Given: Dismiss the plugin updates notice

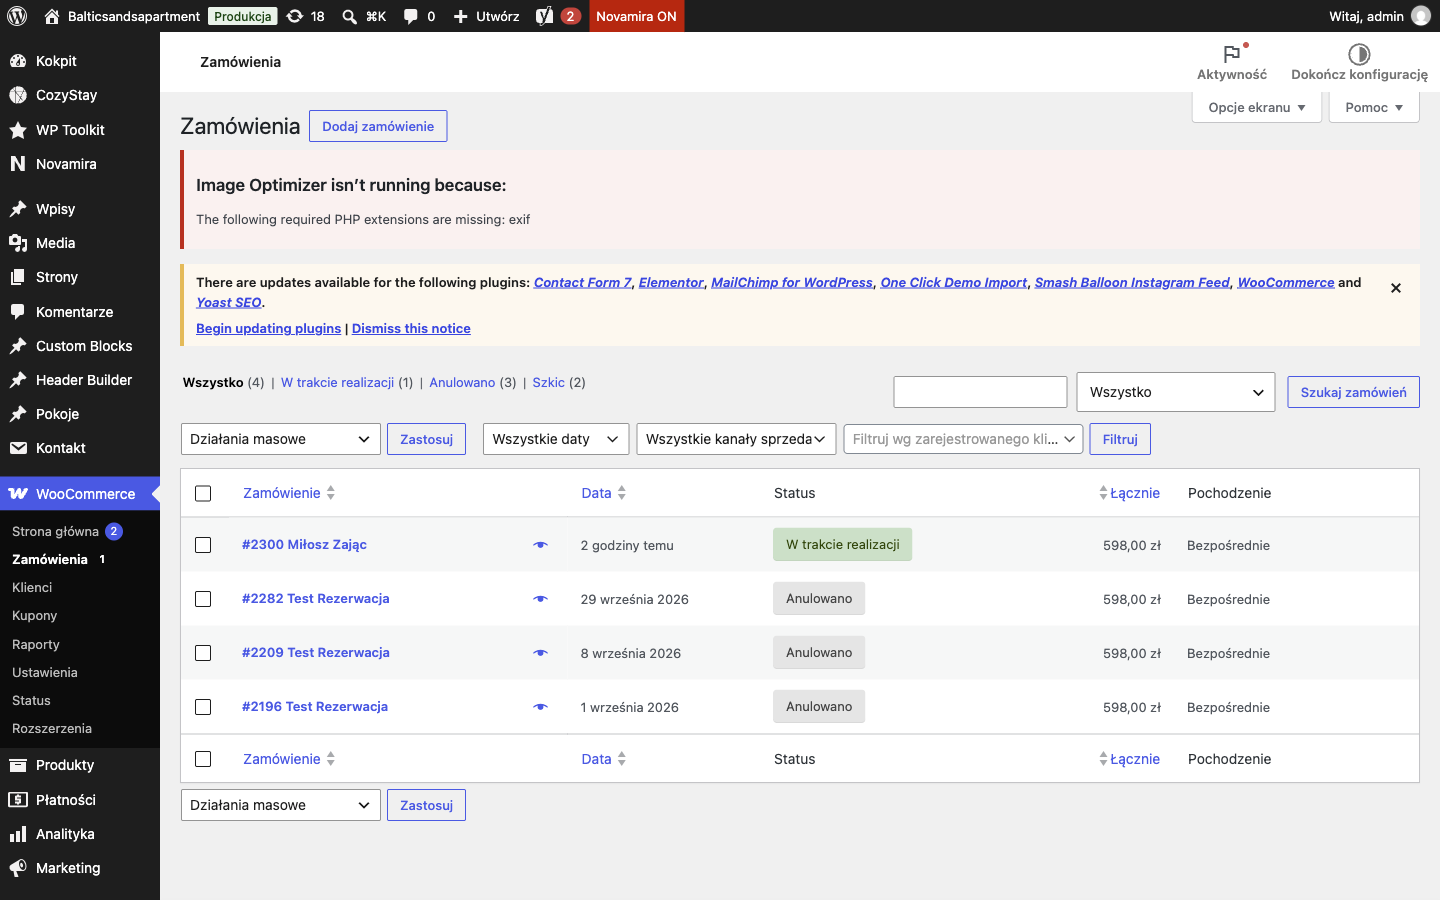Looking at the screenshot, I should tap(1396, 288).
